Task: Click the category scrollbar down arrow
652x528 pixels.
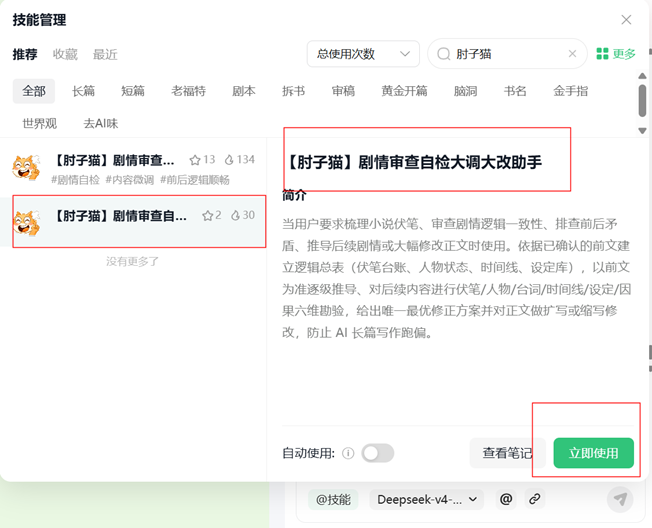Action: click(642, 131)
